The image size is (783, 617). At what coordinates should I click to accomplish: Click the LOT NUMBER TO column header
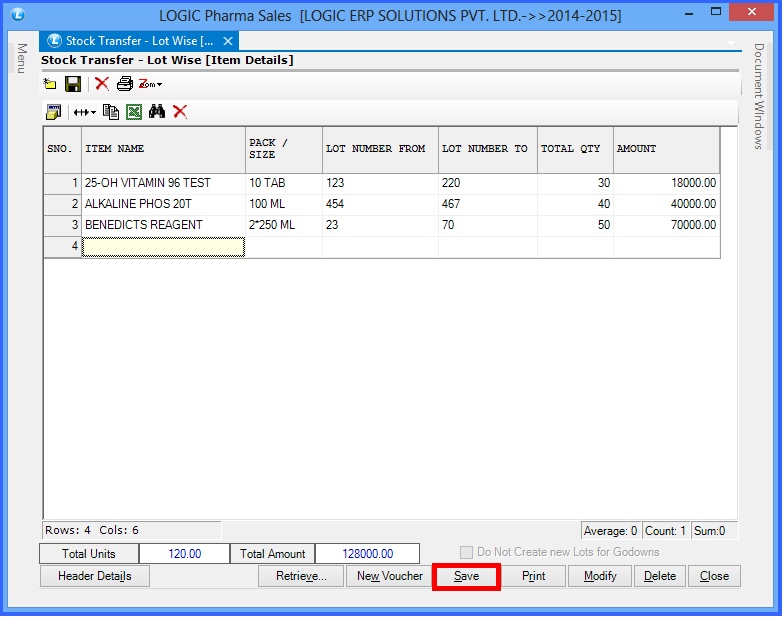coord(488,150)
